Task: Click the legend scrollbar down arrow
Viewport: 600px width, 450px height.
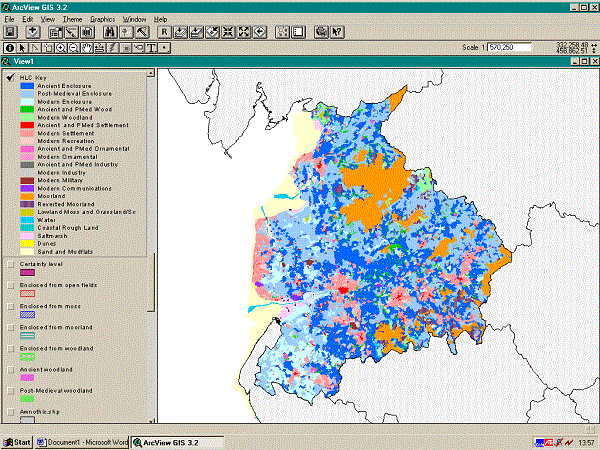Action: [x=151, y=420]
